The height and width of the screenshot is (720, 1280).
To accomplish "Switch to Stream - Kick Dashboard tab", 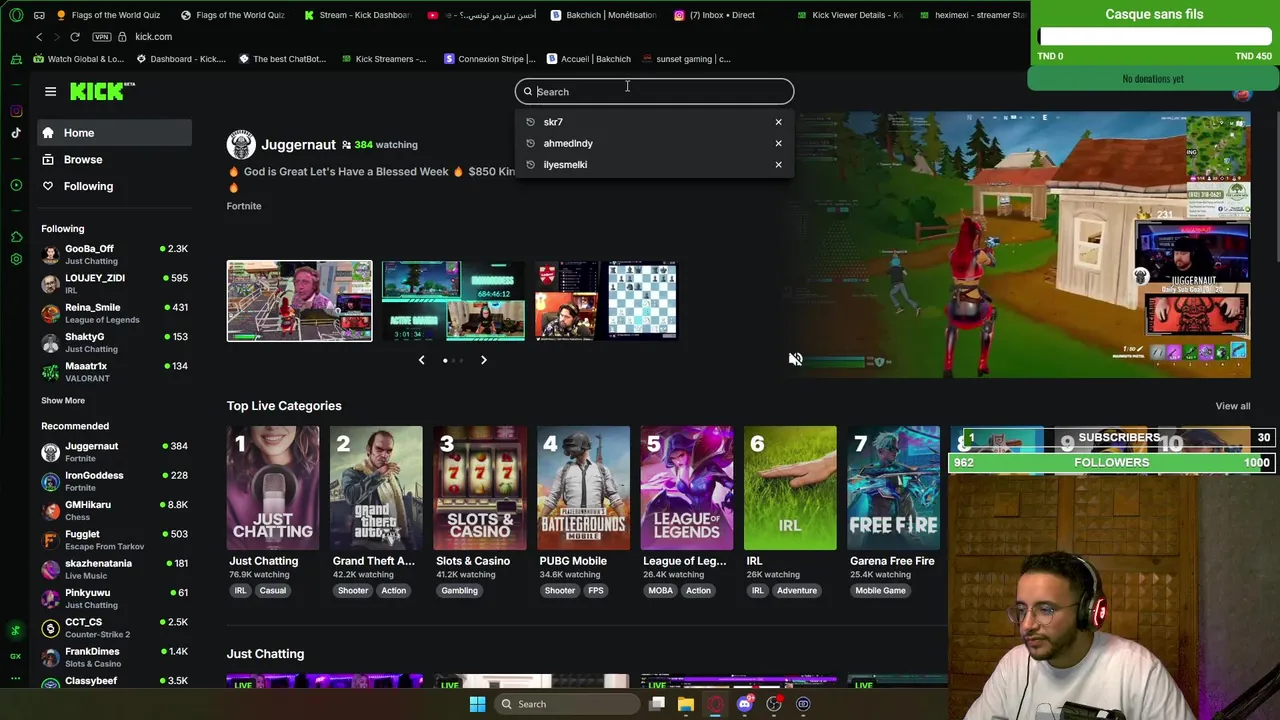I will click(x=358, y=15).
